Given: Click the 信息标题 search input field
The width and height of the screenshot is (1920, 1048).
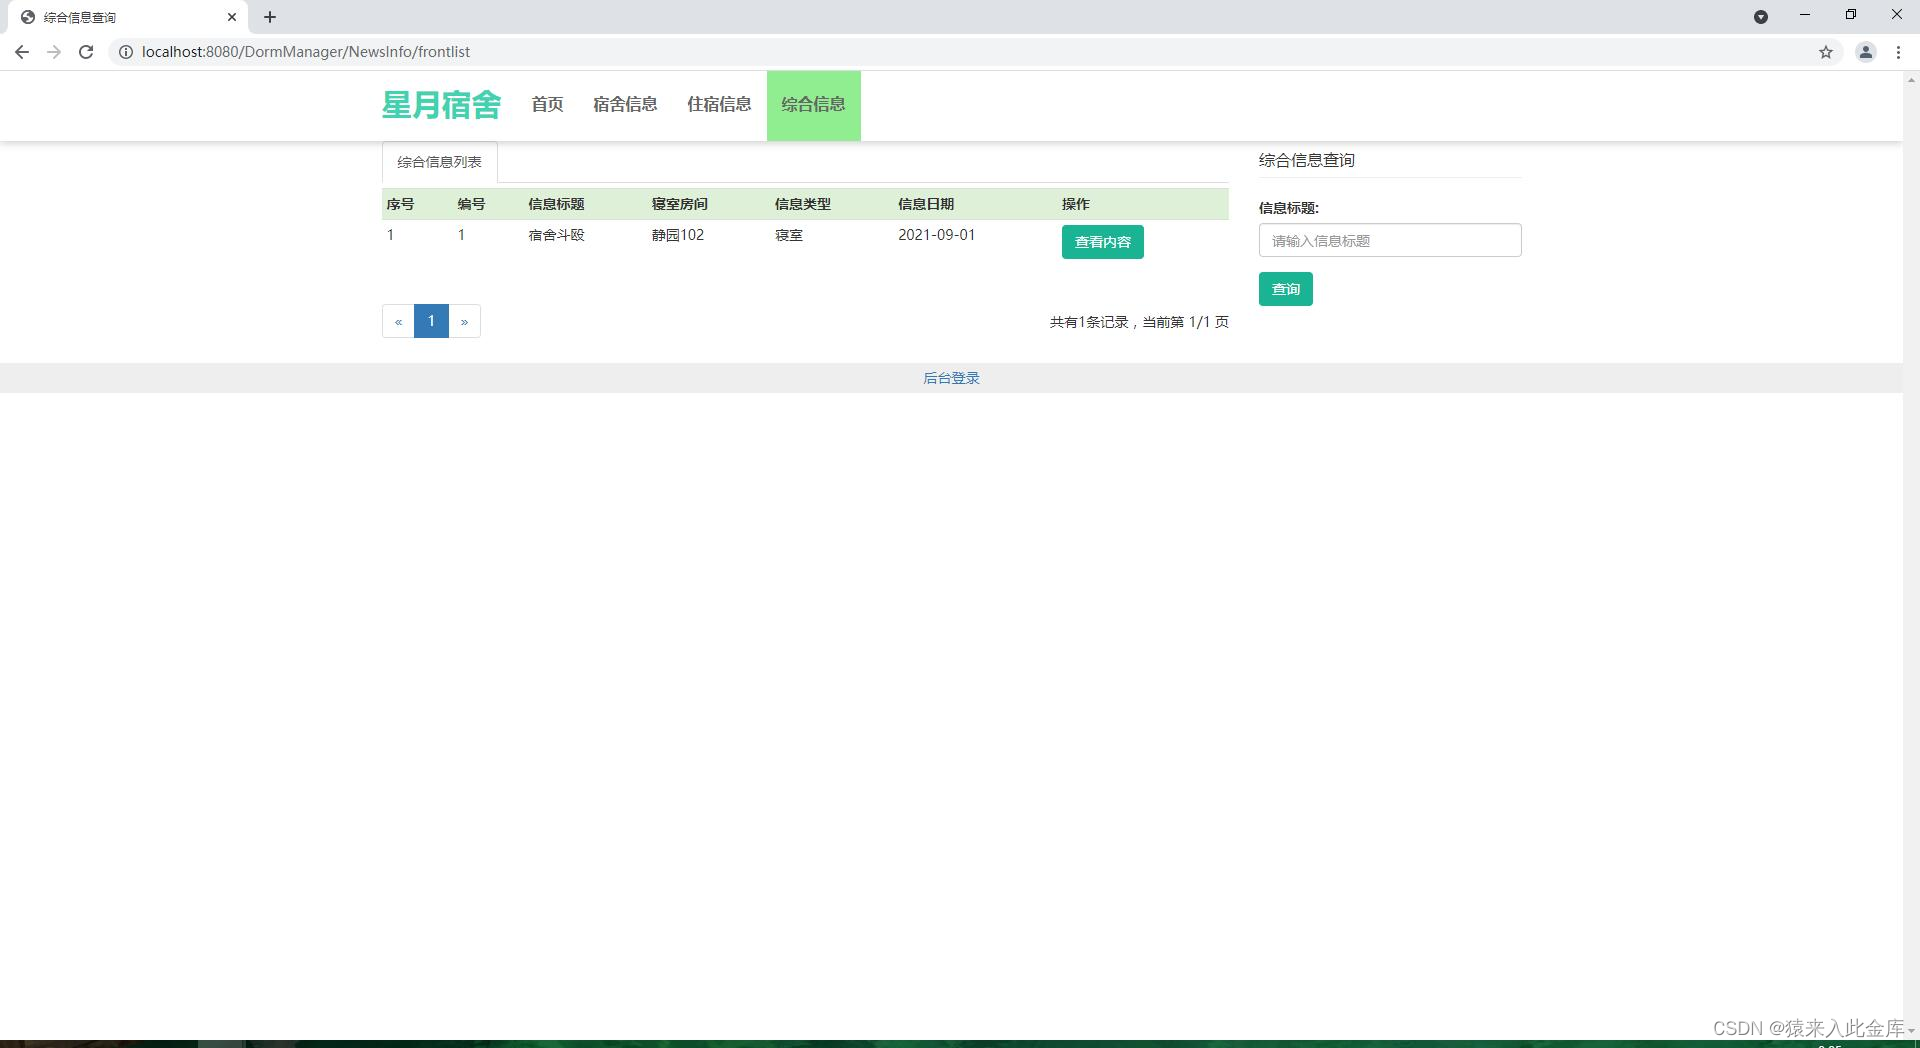Looking at the screenshot, I should pos(1390,240).
